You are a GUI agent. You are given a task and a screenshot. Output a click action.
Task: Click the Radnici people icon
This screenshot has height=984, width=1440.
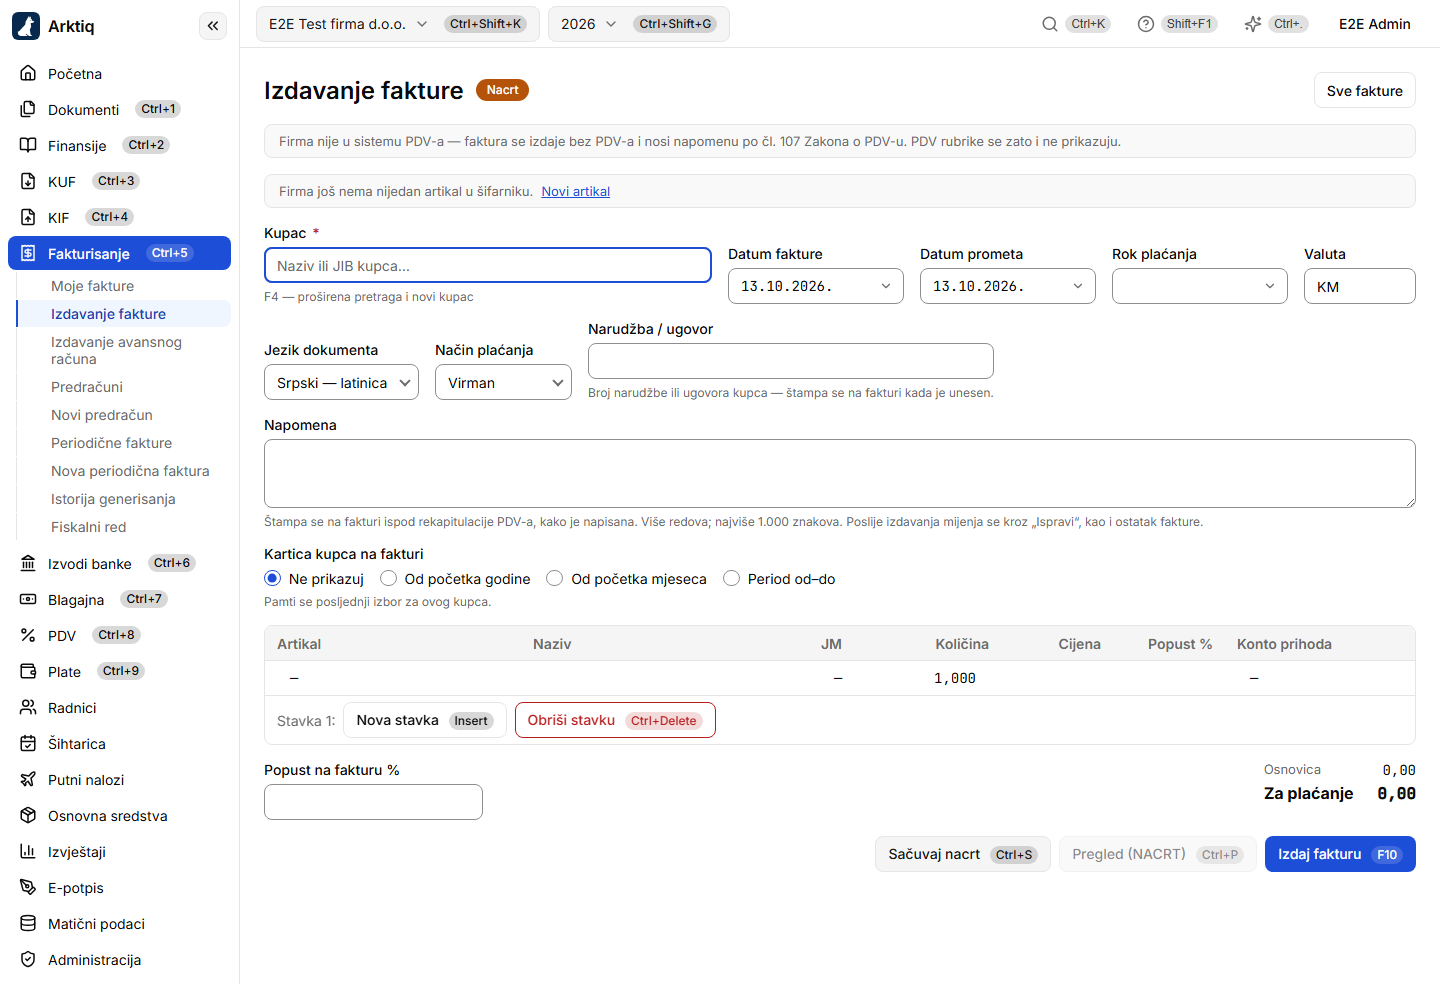28,707
